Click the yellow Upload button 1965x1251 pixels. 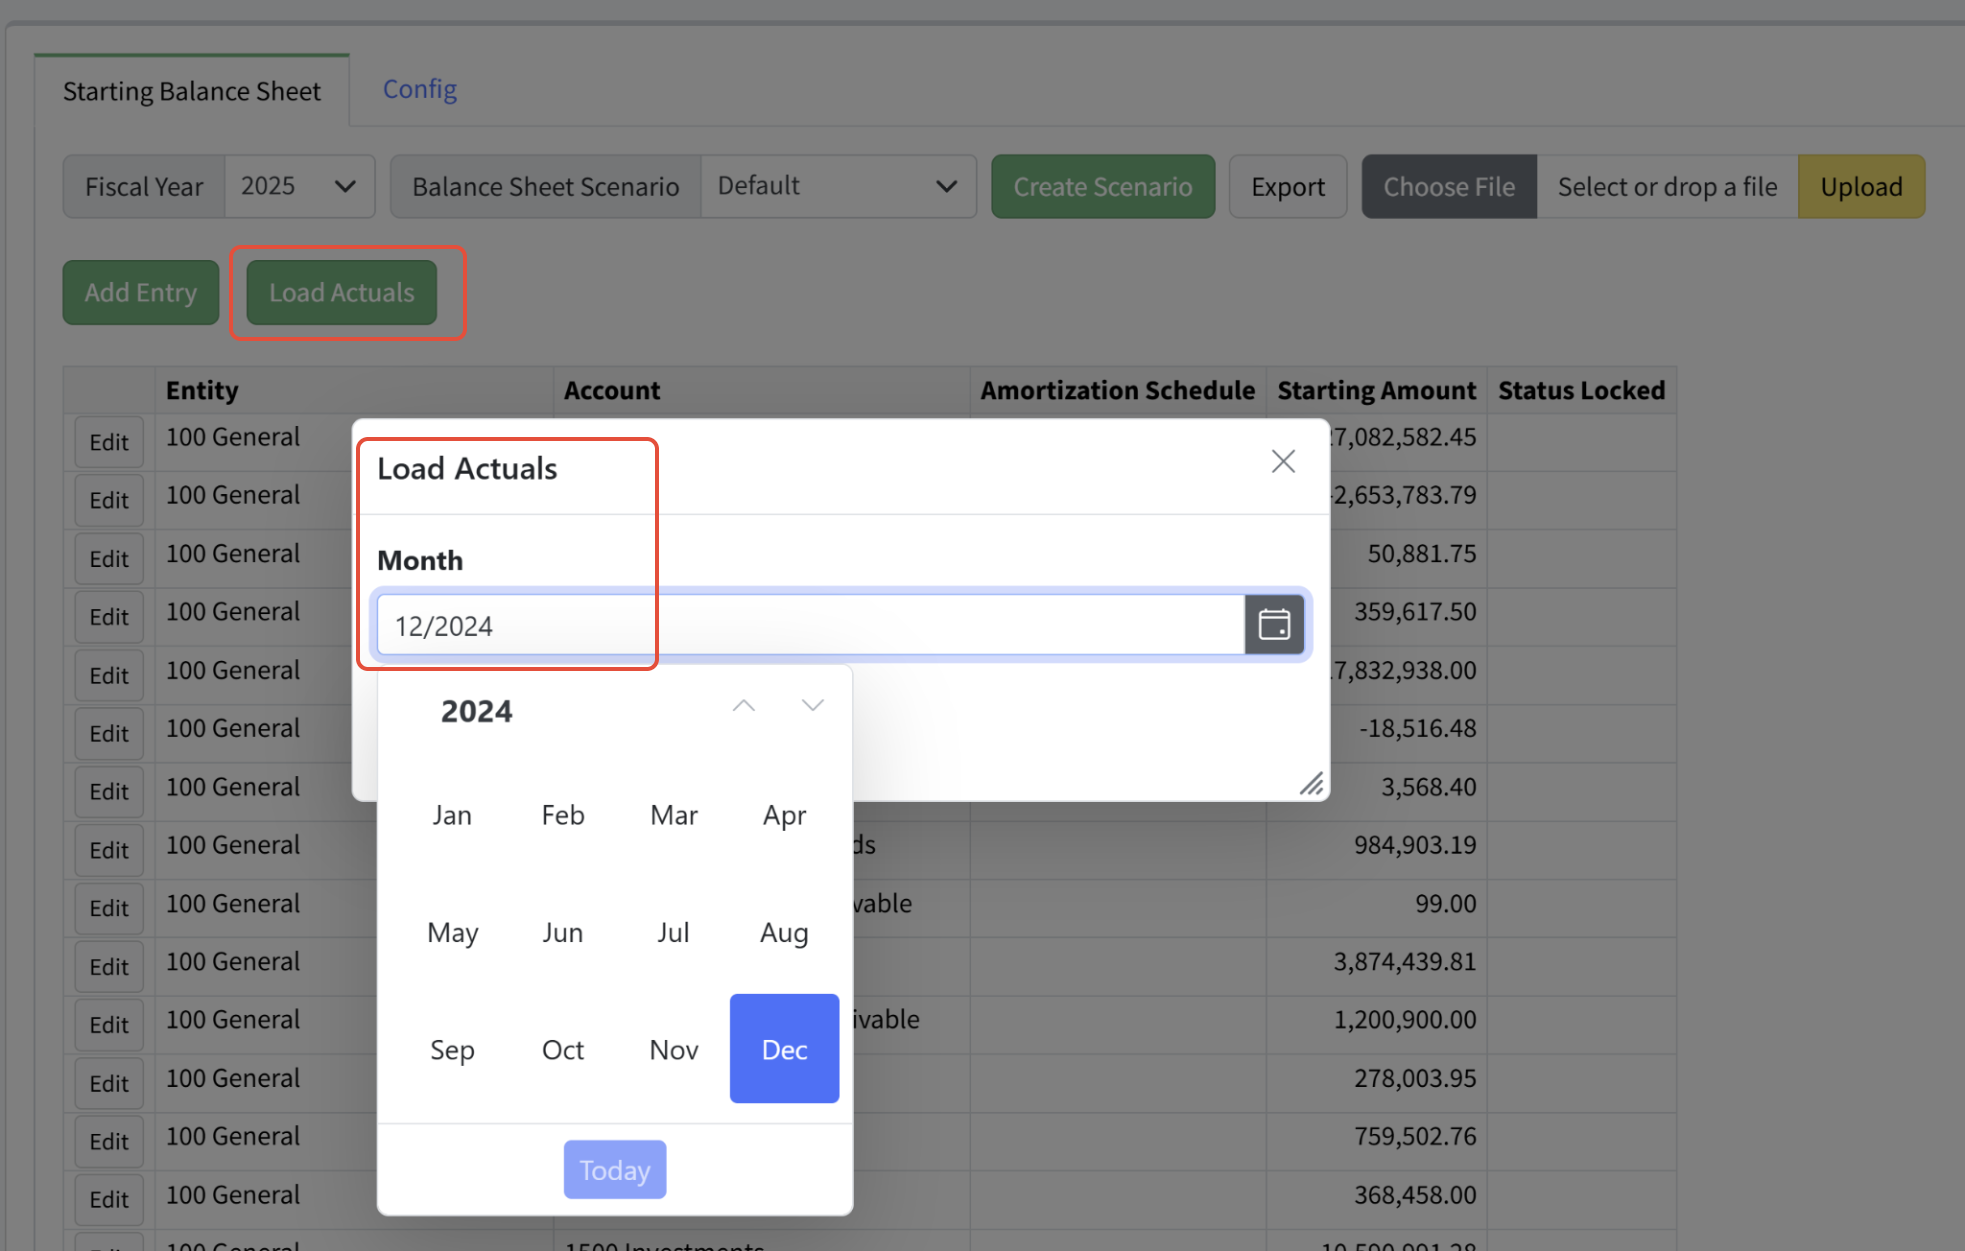click(x=1860, y=187)
